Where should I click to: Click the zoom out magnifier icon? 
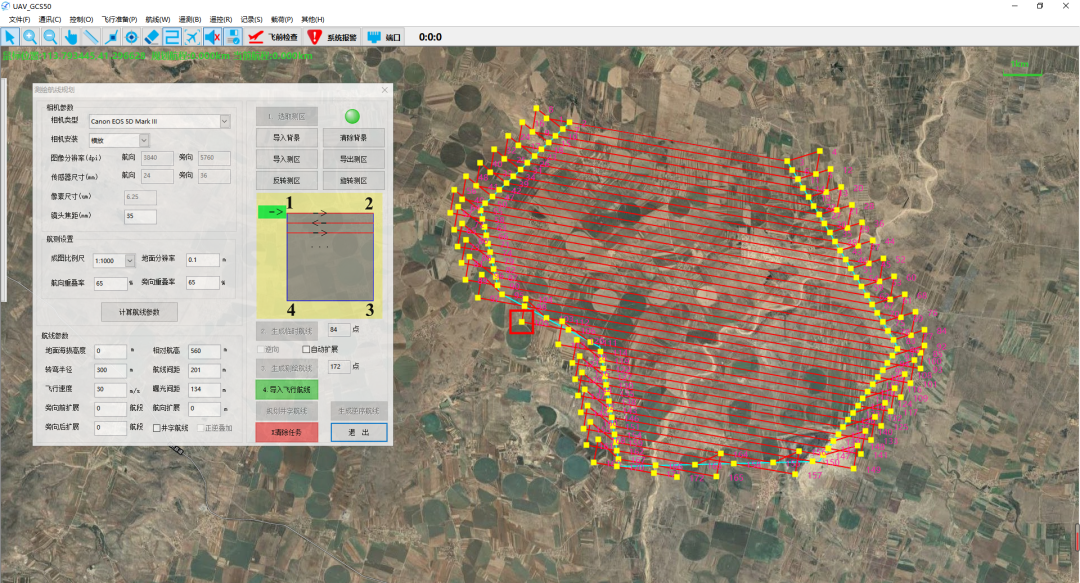(50, 37)
